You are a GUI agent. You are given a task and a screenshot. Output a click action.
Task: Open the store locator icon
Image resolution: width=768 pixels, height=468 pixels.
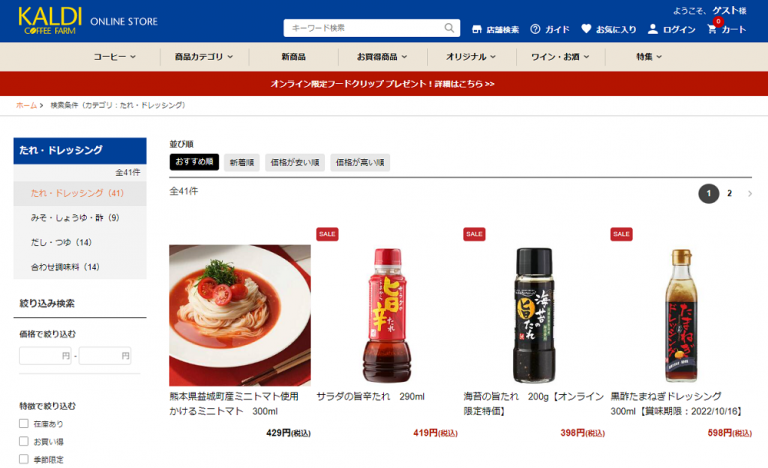477,29
